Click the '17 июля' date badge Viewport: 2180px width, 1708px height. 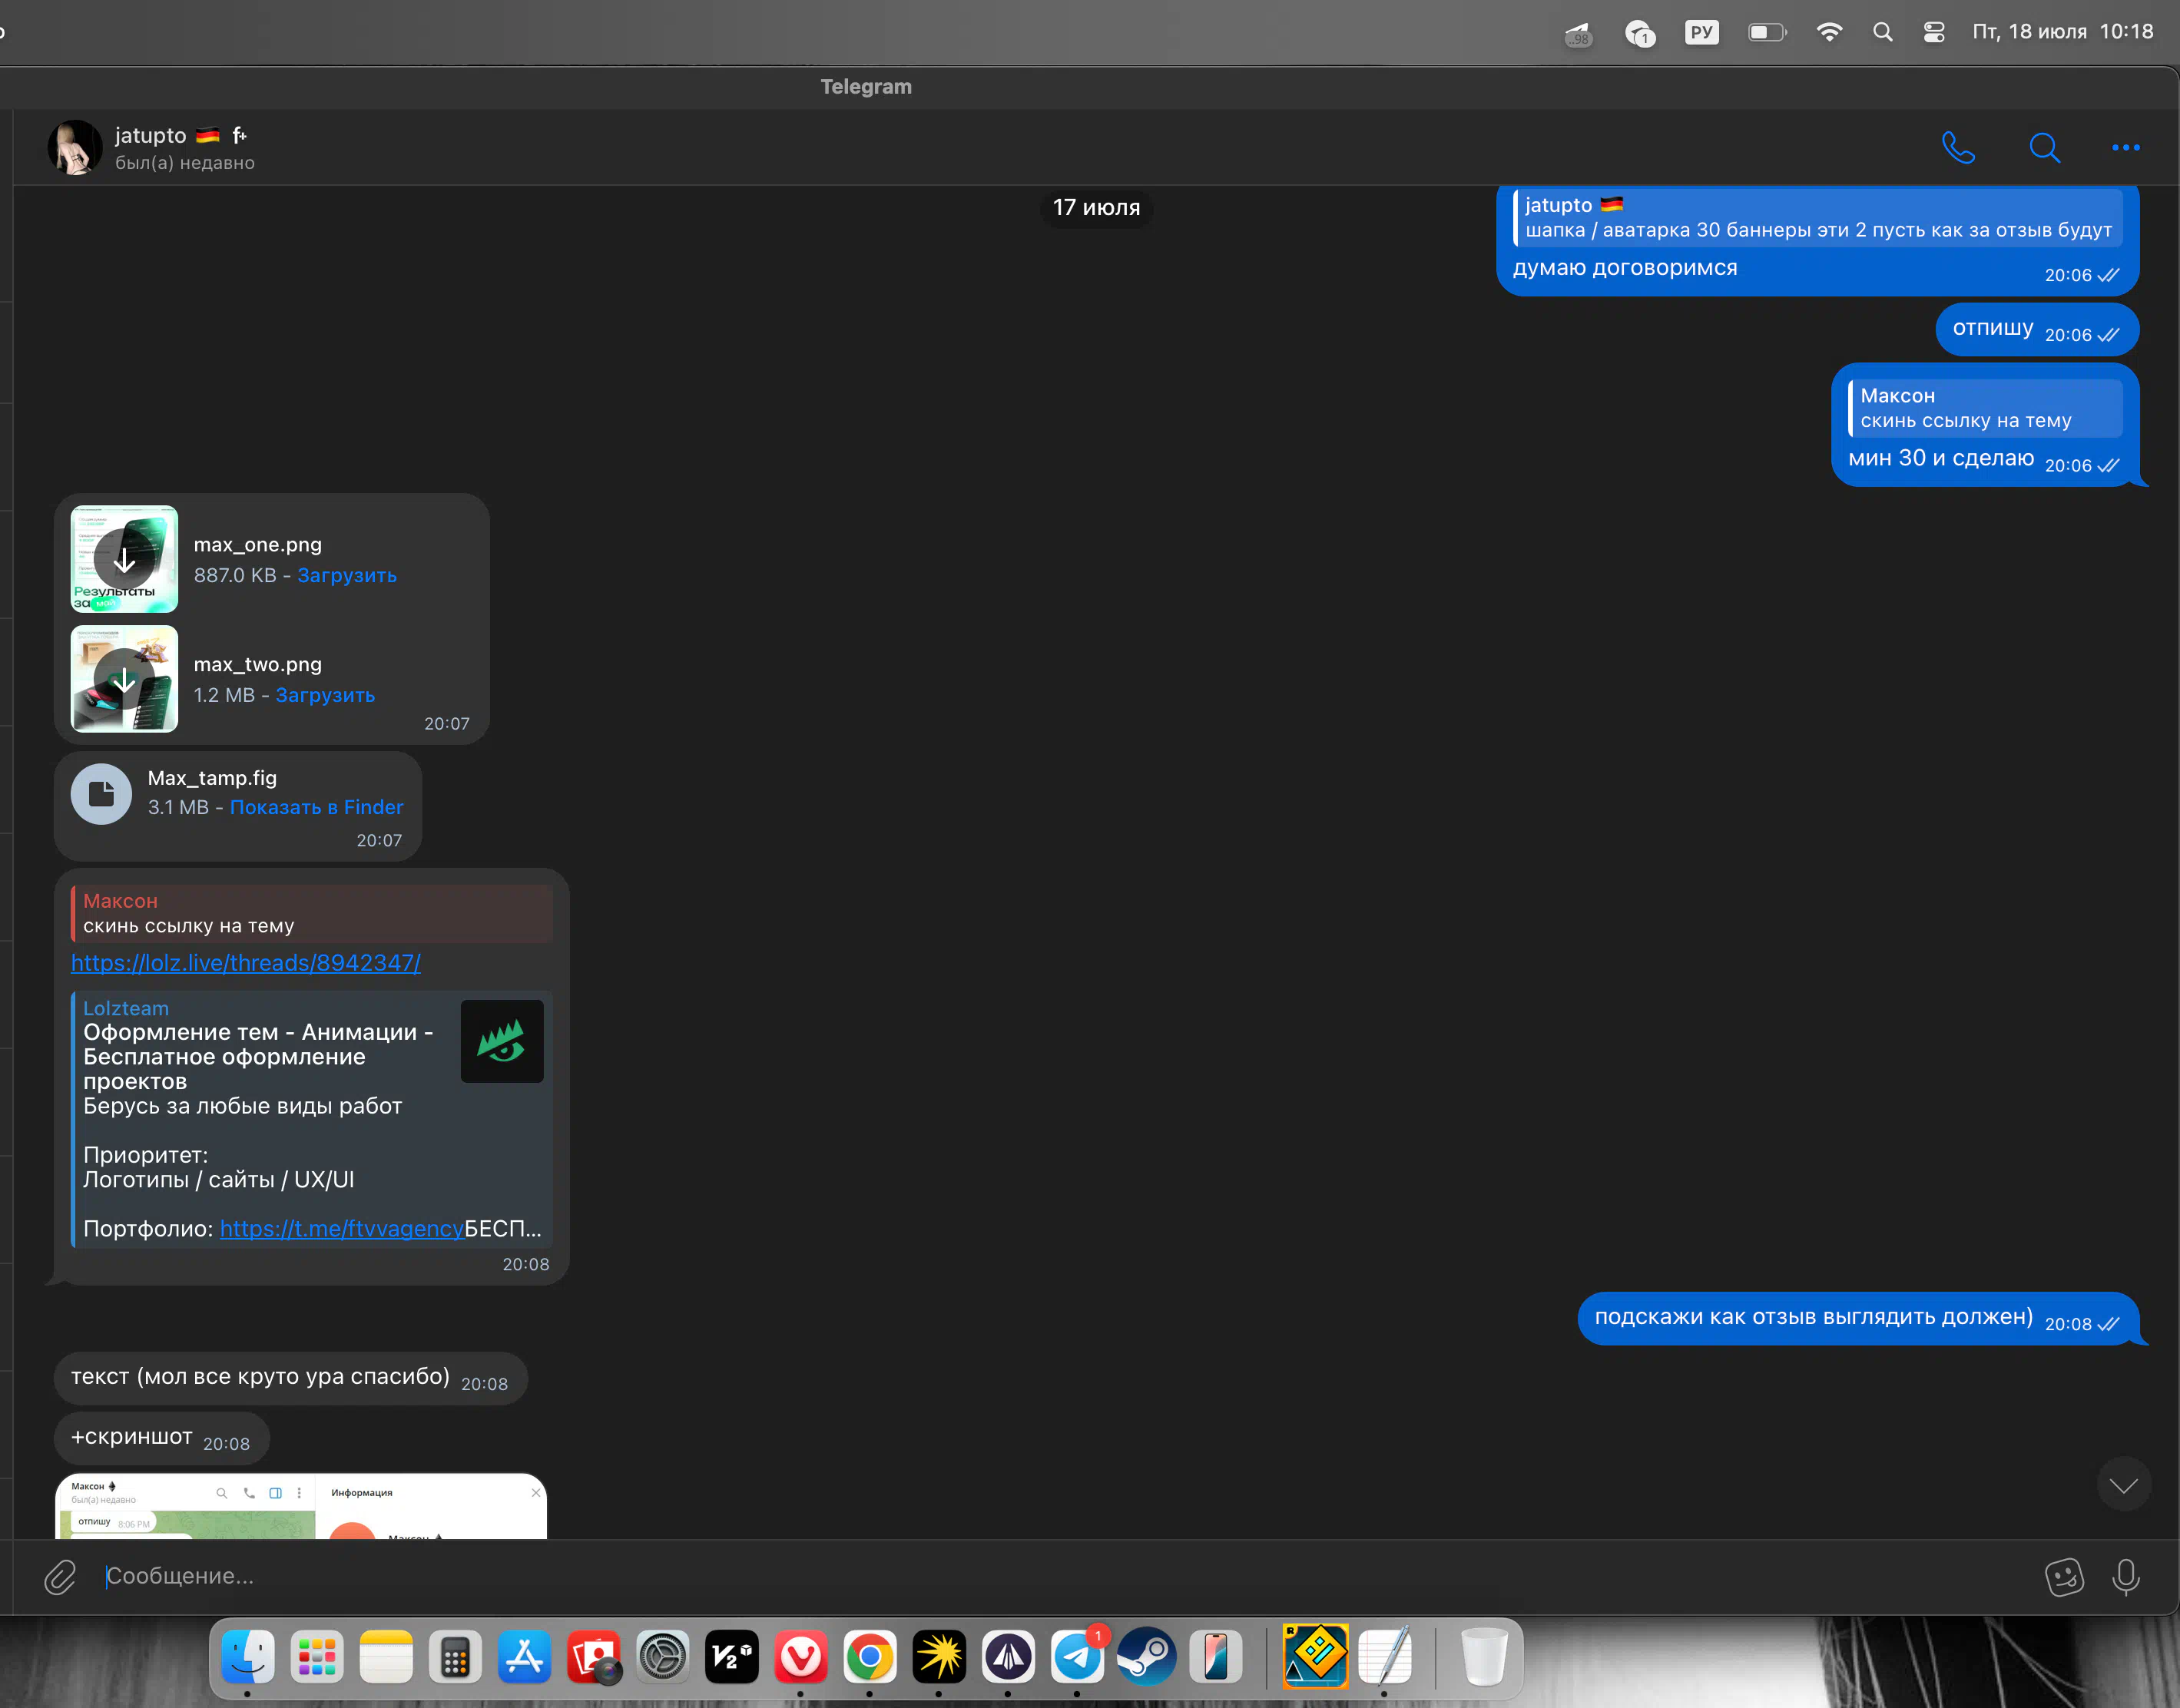1096,207
